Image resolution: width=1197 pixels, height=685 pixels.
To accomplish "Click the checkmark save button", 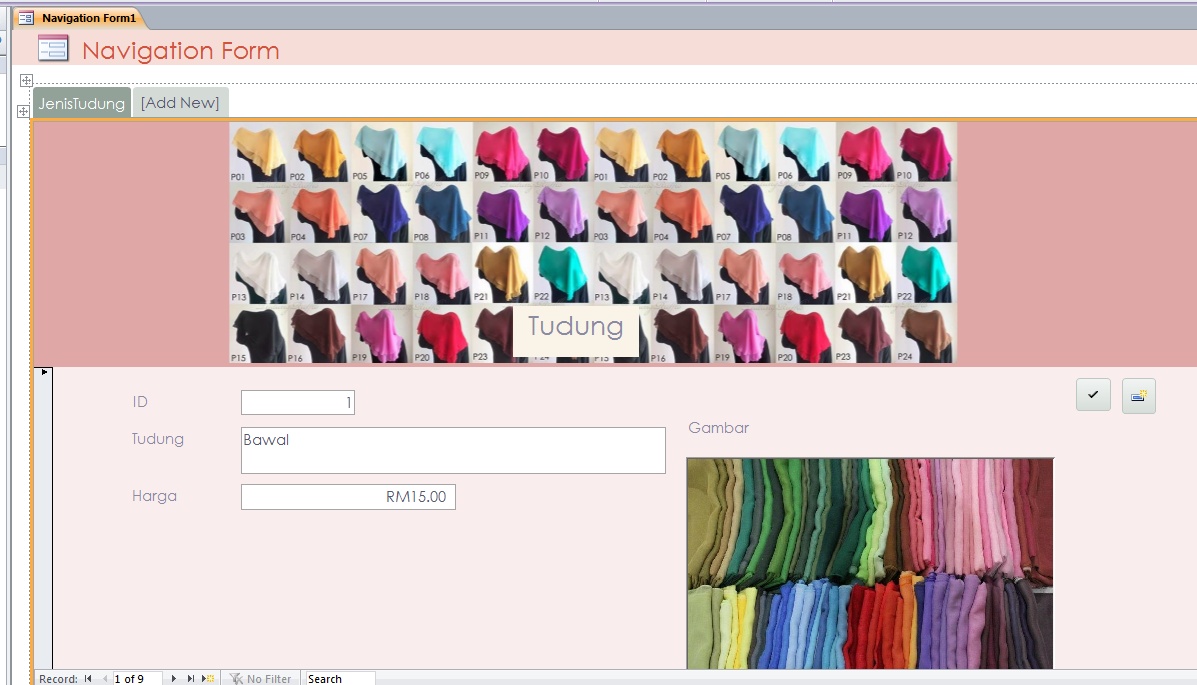I will click(x=1093, y=396).
